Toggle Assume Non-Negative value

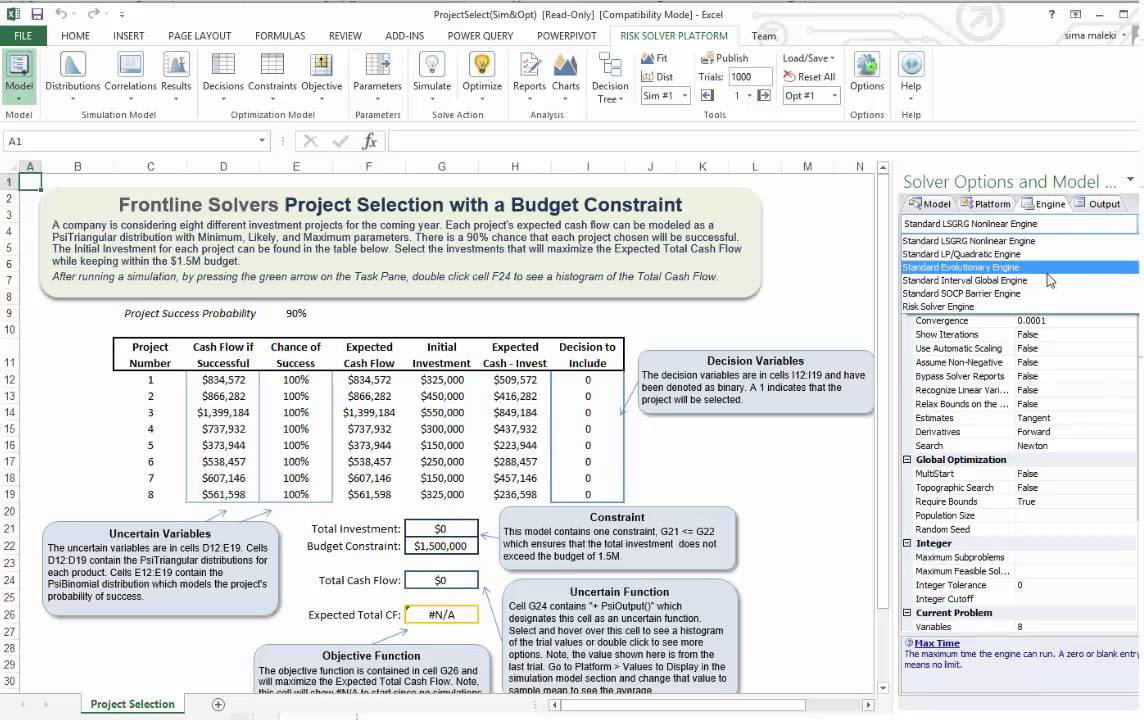click(x=1027, y=363)
